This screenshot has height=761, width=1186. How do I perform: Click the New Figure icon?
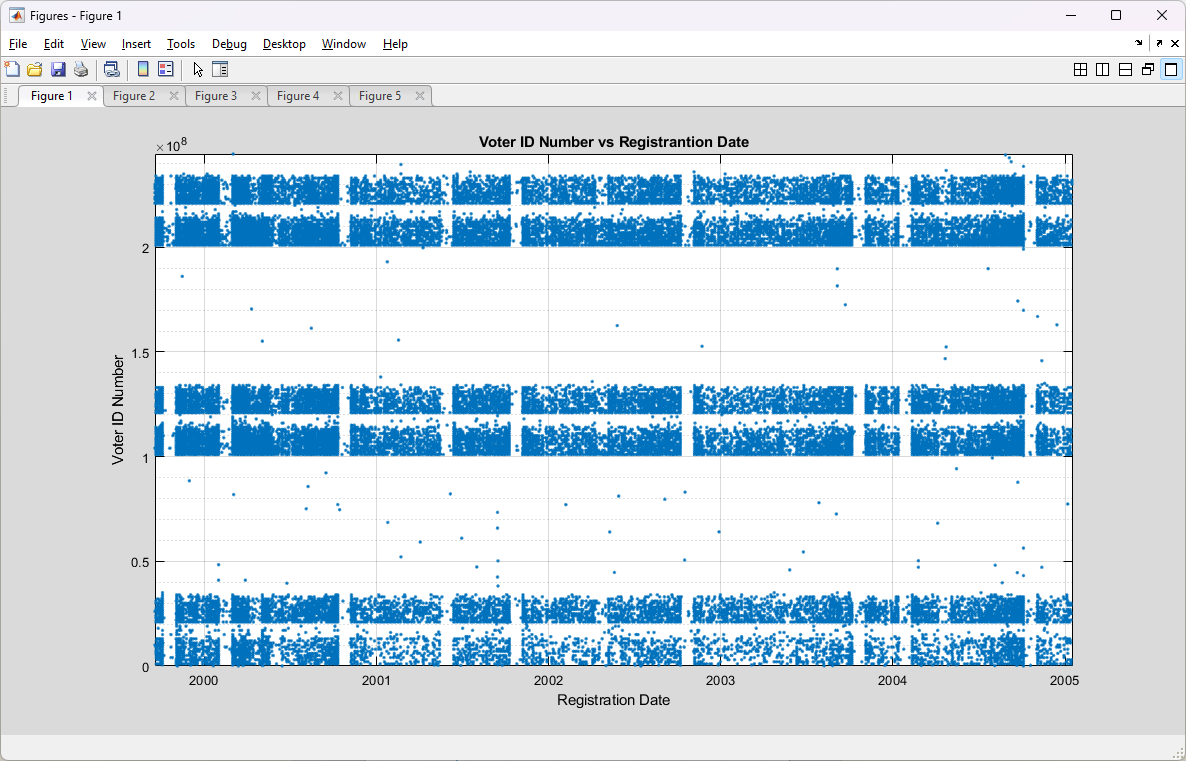12,69
